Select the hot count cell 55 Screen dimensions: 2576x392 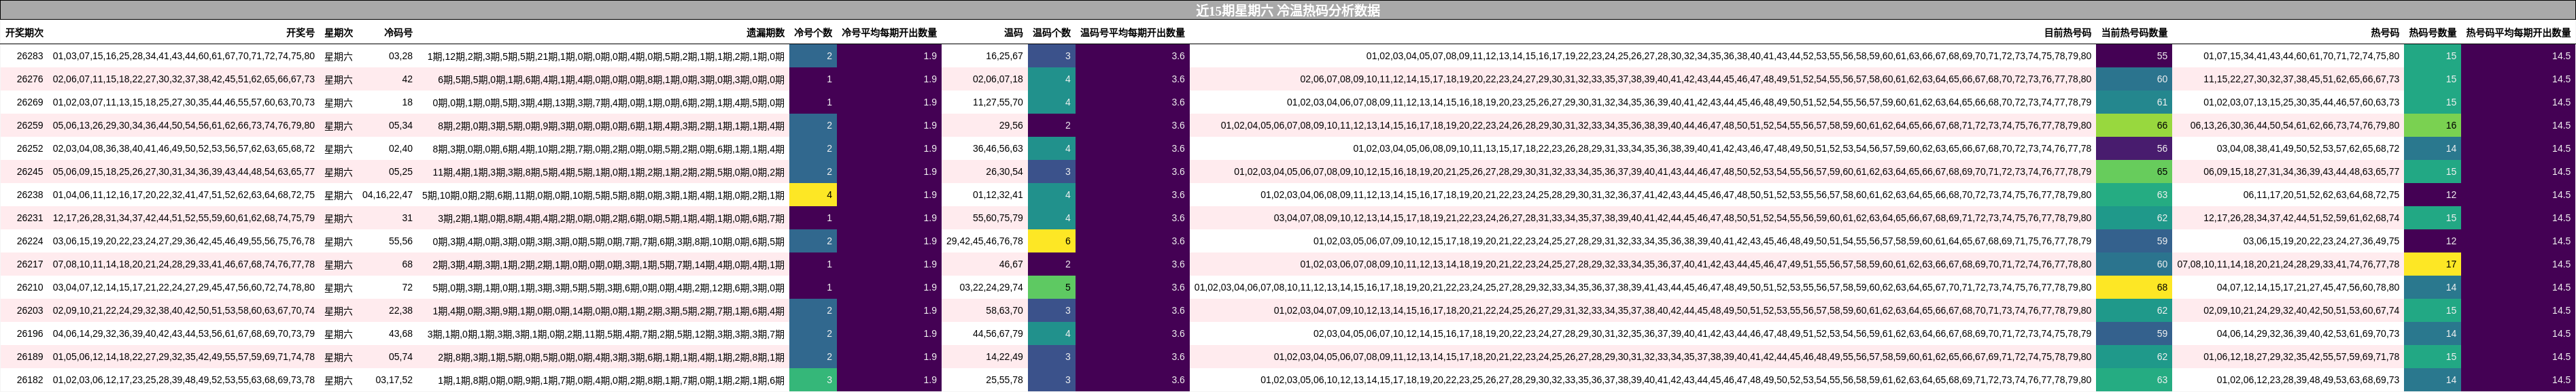click(2134, 56)
